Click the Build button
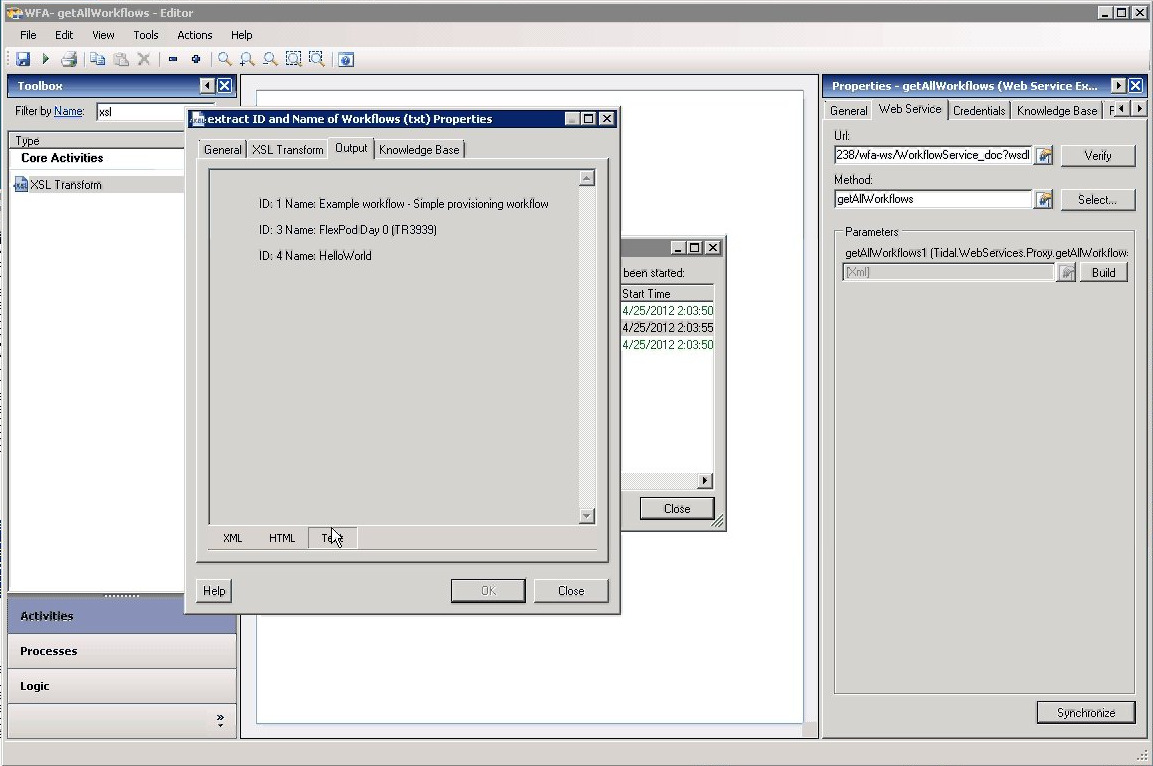The width and height of the screenshot is (1153, 766). (1104, 273)
